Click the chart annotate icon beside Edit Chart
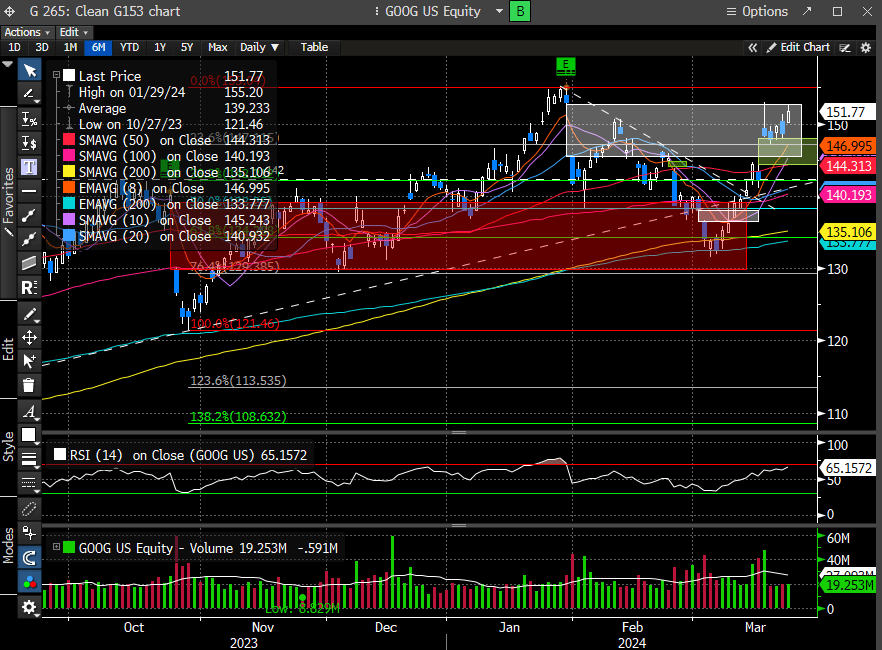Screen dimensions: 882x650 pyautogui.click(x=845, y=48)
